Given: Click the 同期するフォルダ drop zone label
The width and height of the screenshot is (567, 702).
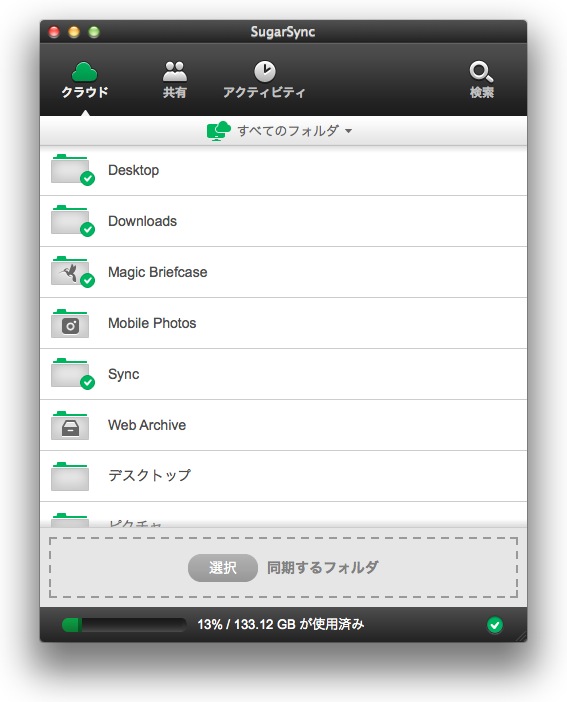Looking at the screenshot, I should point(322,568).
